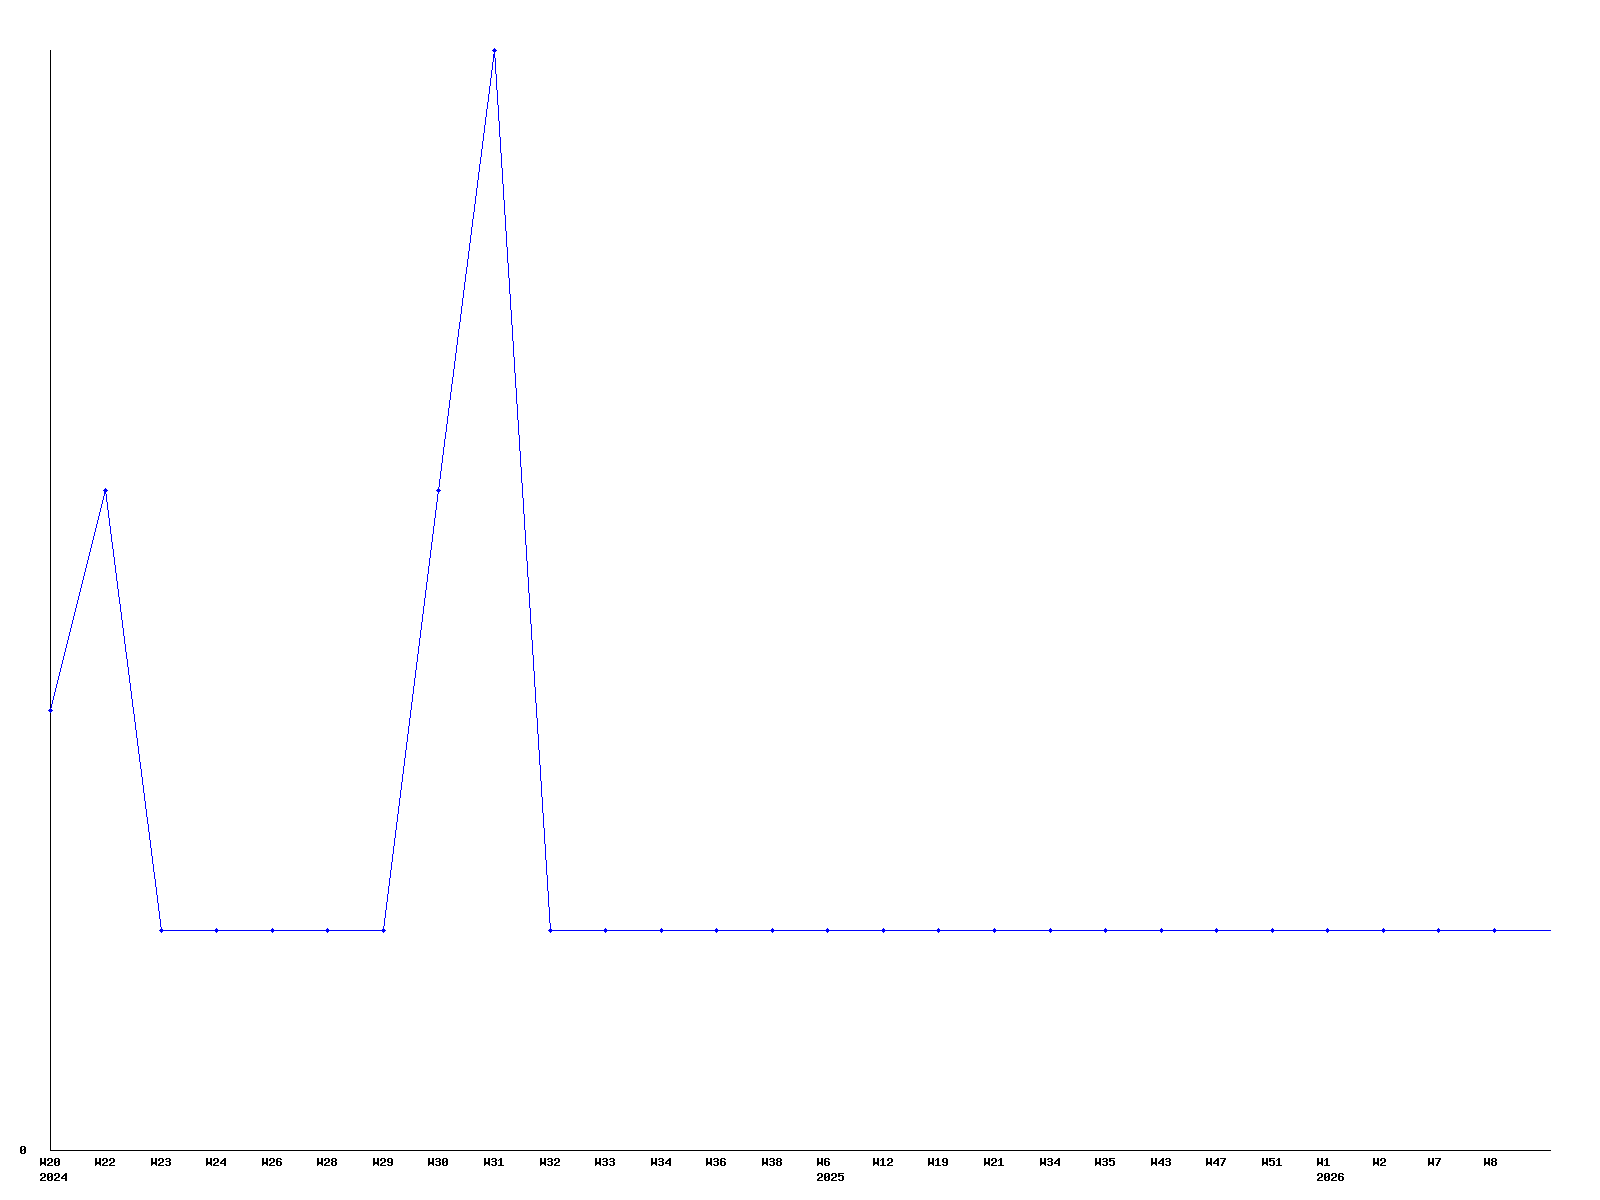Click the first data point at W20
The height and width of the screenshot is (1200, 1600).
50,710
